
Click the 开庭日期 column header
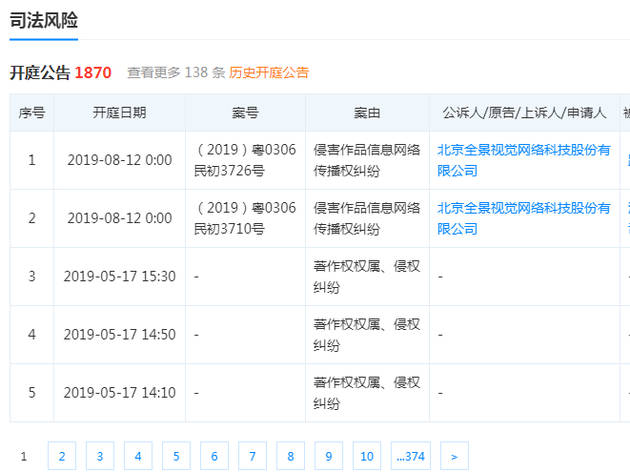pos(119,113)
